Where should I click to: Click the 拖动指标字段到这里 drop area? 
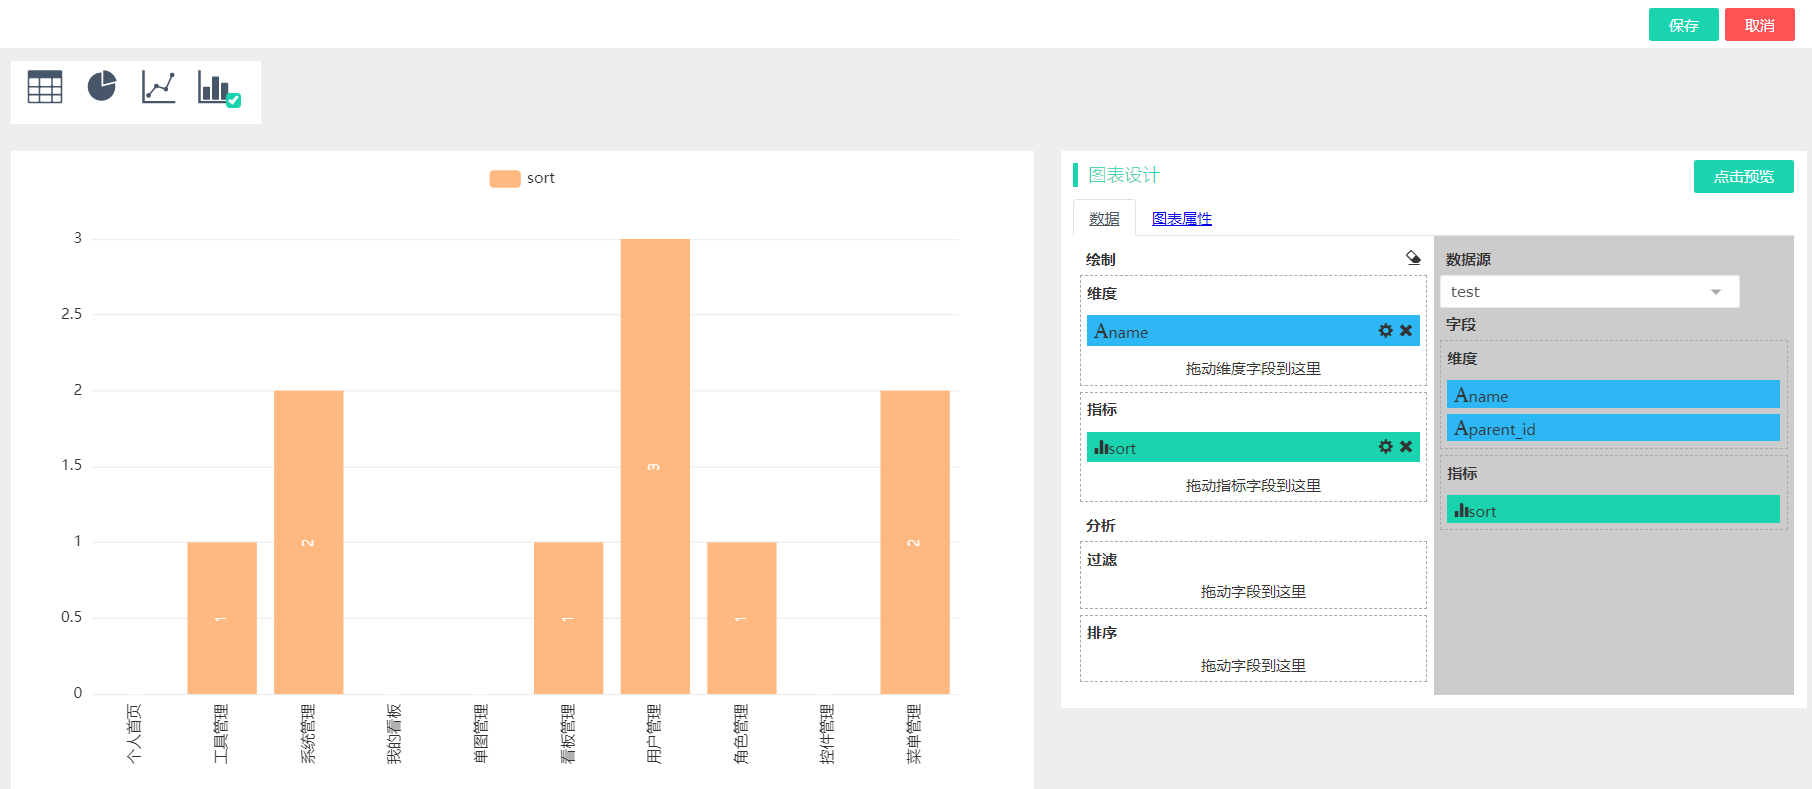1253,485
